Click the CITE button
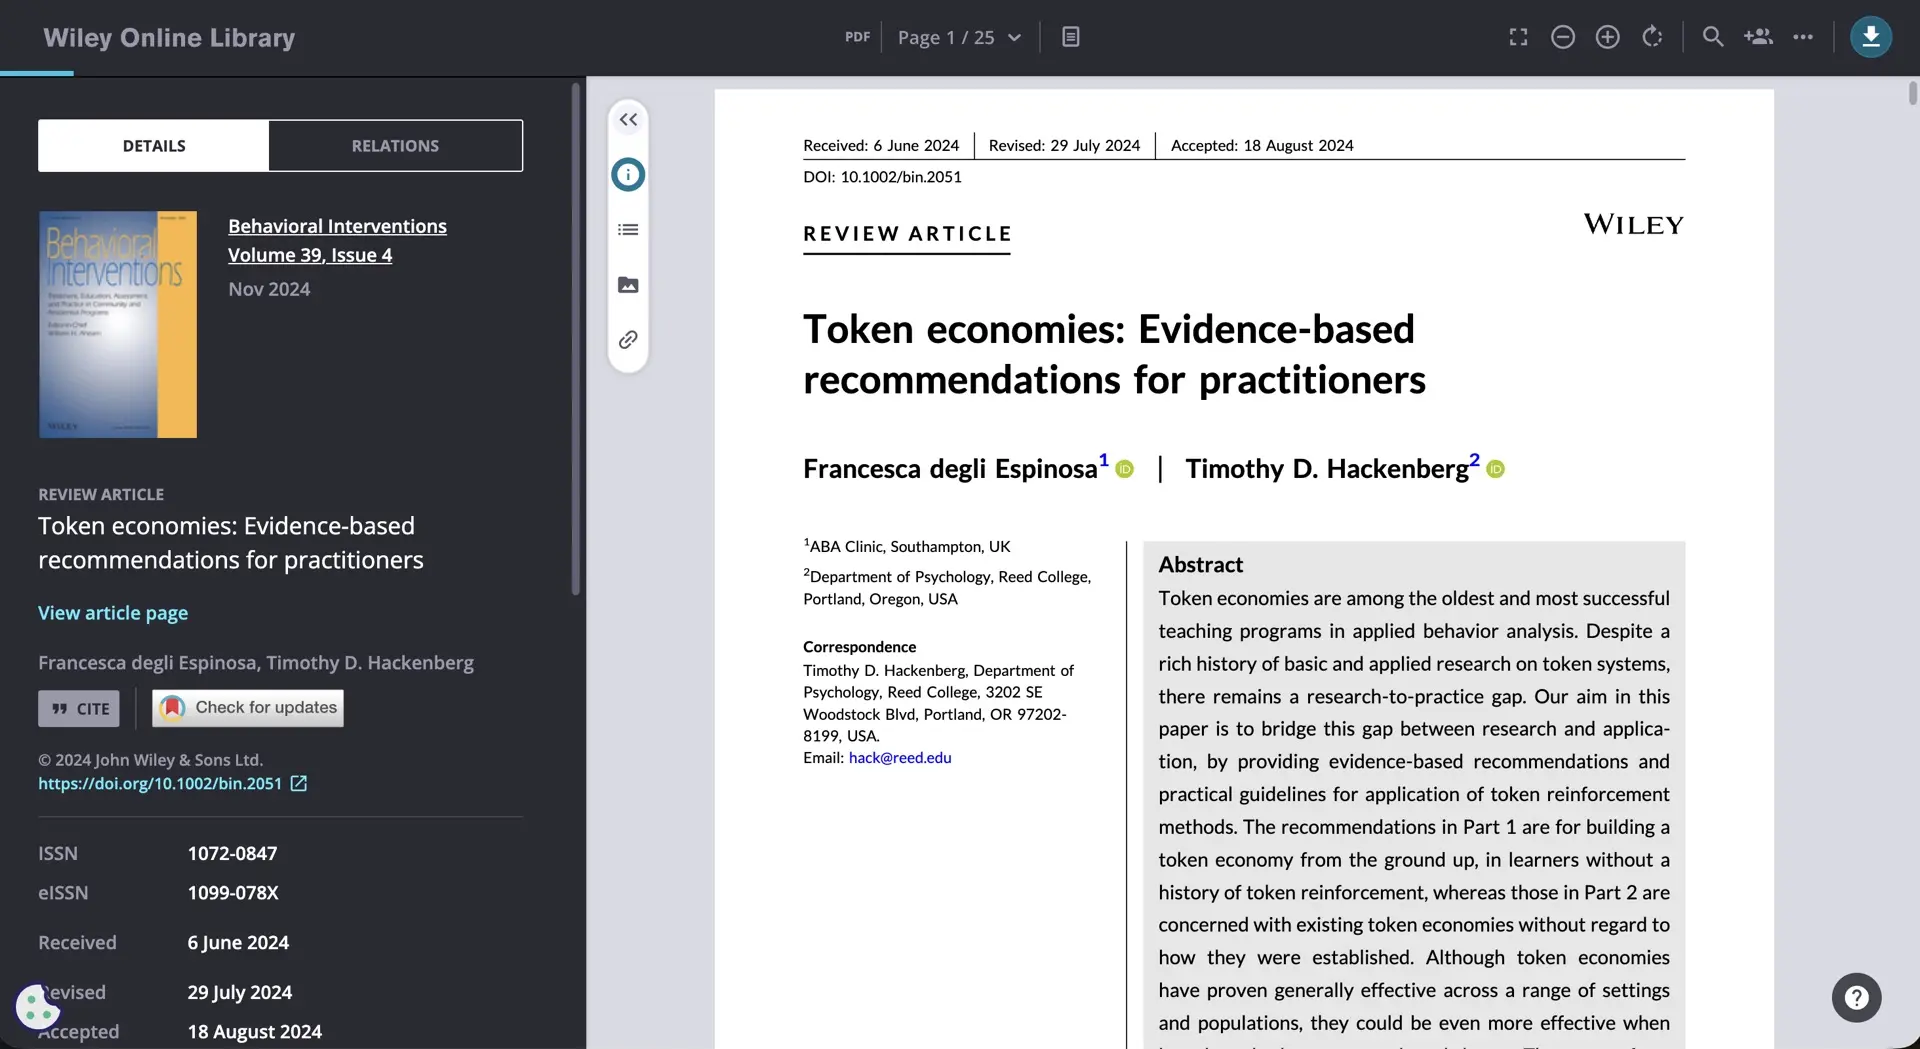Screen dimensions: 1920x1049 pos(79,708)
